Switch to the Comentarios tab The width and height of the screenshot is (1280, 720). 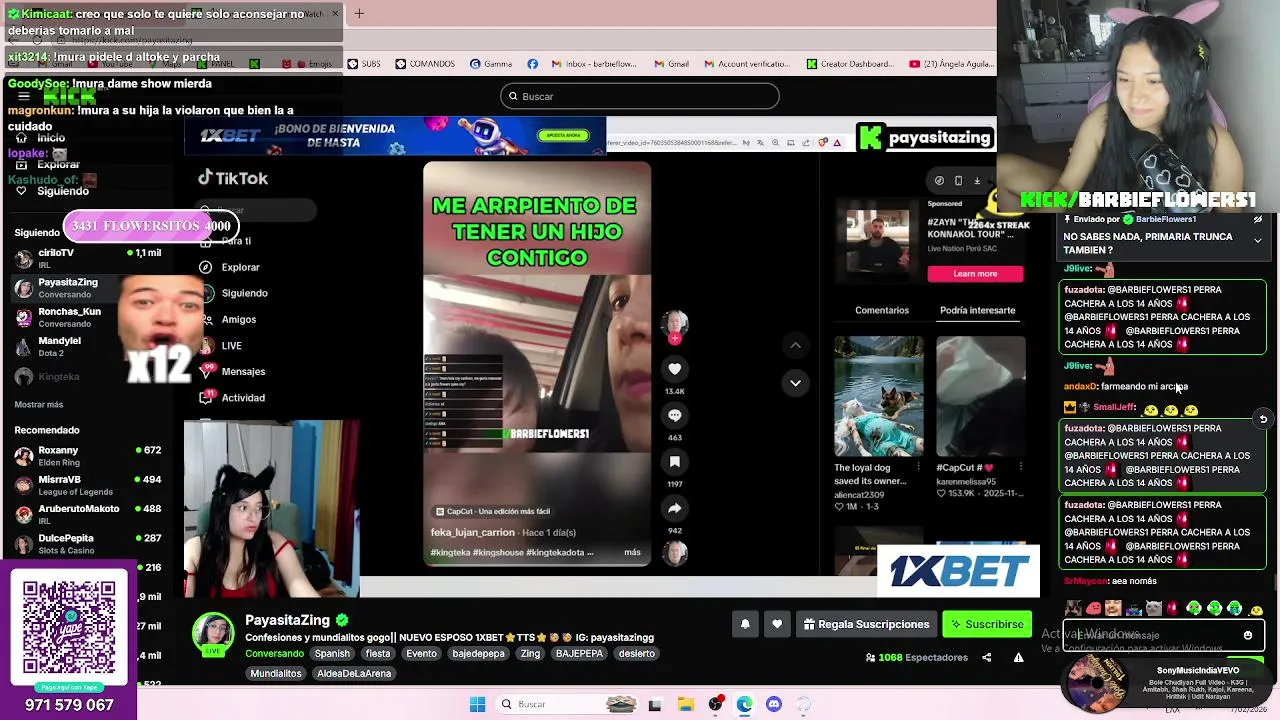point(882,310)
